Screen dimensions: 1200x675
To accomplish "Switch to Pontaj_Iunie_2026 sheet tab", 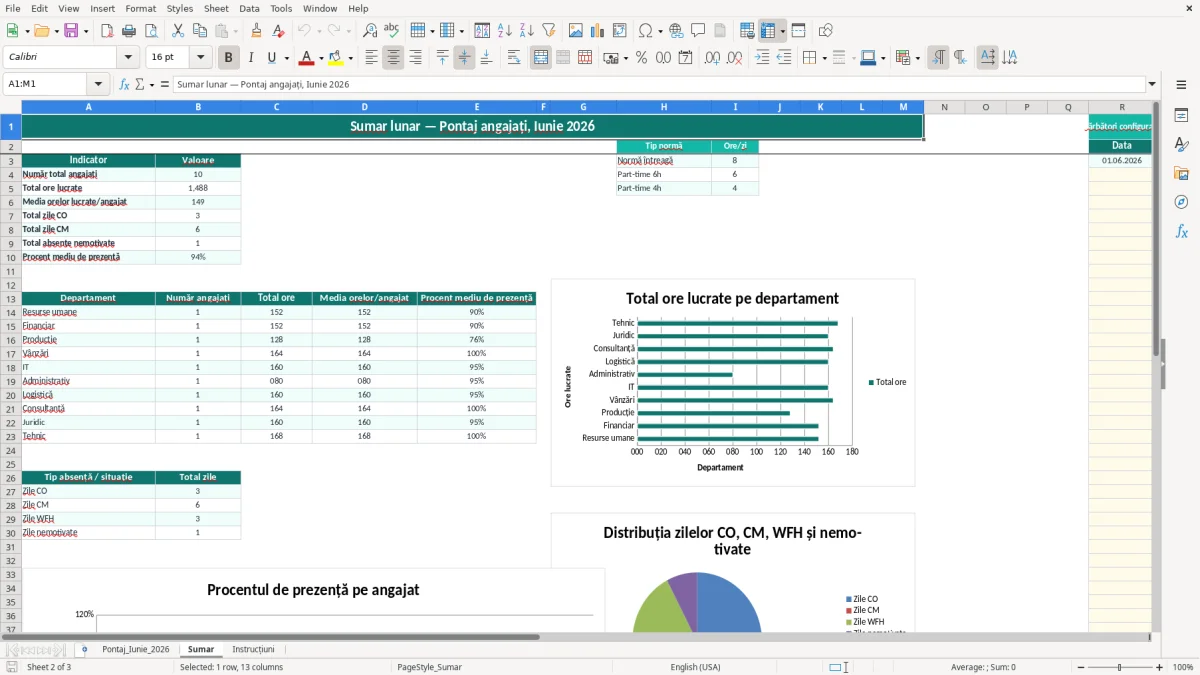I will (x=136, y=649).
